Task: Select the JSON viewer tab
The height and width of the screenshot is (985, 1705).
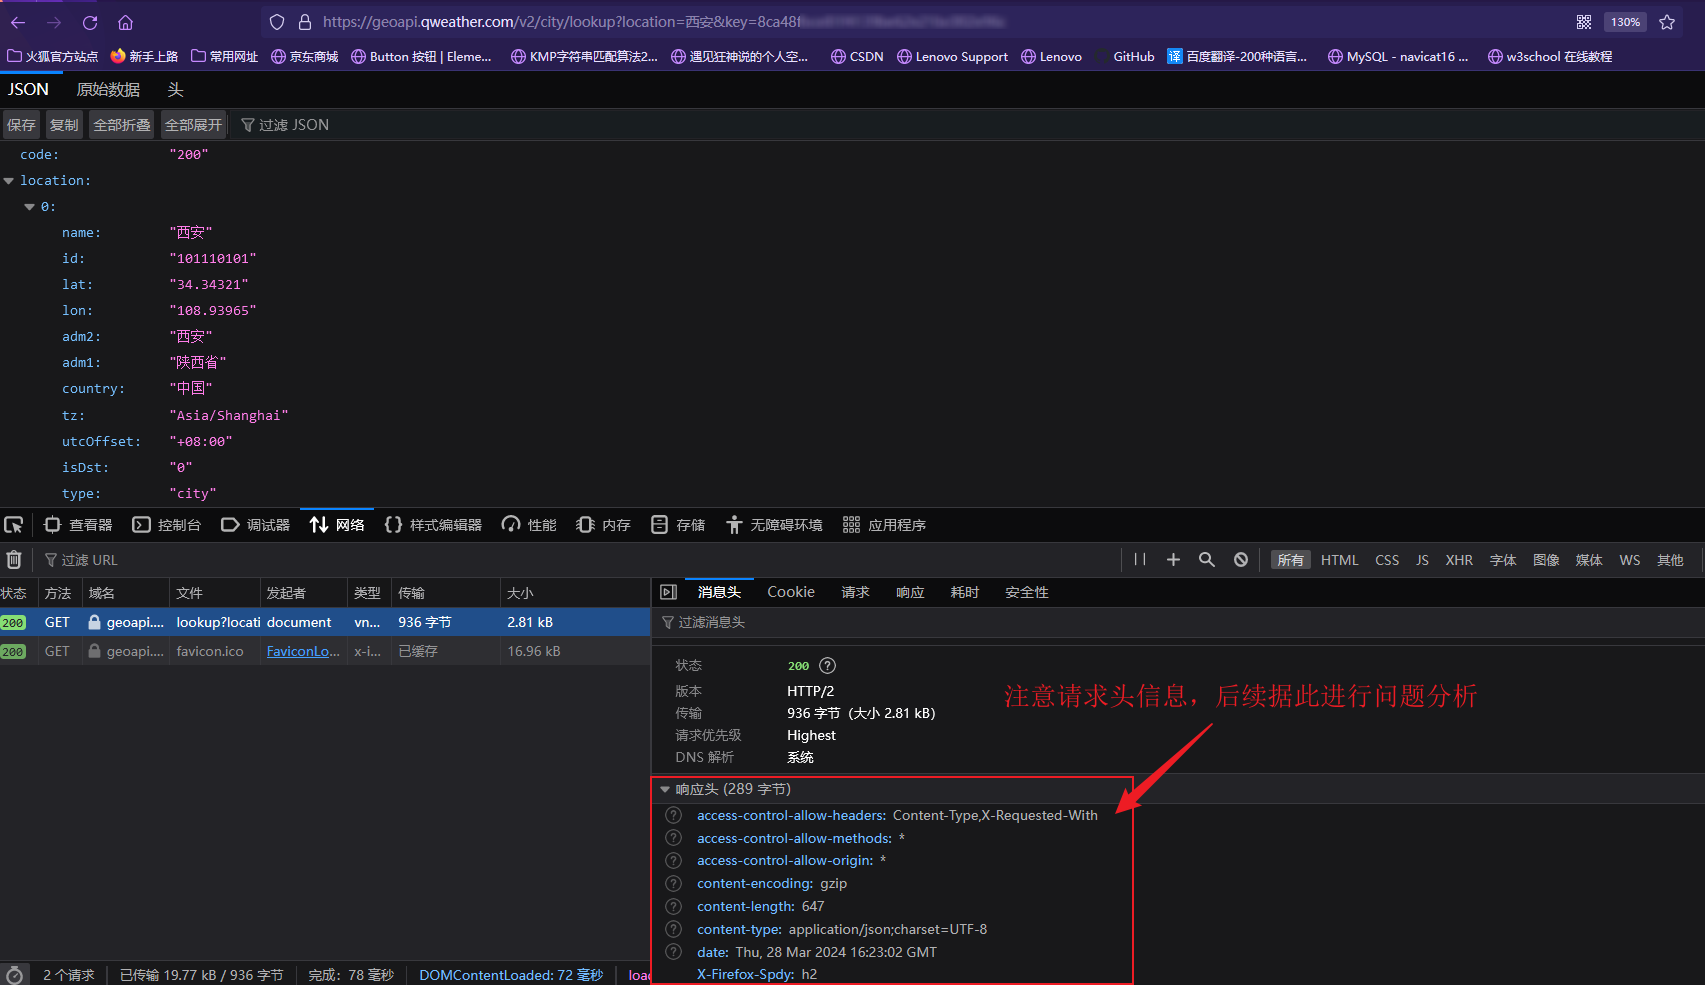Action: (28, 89)
